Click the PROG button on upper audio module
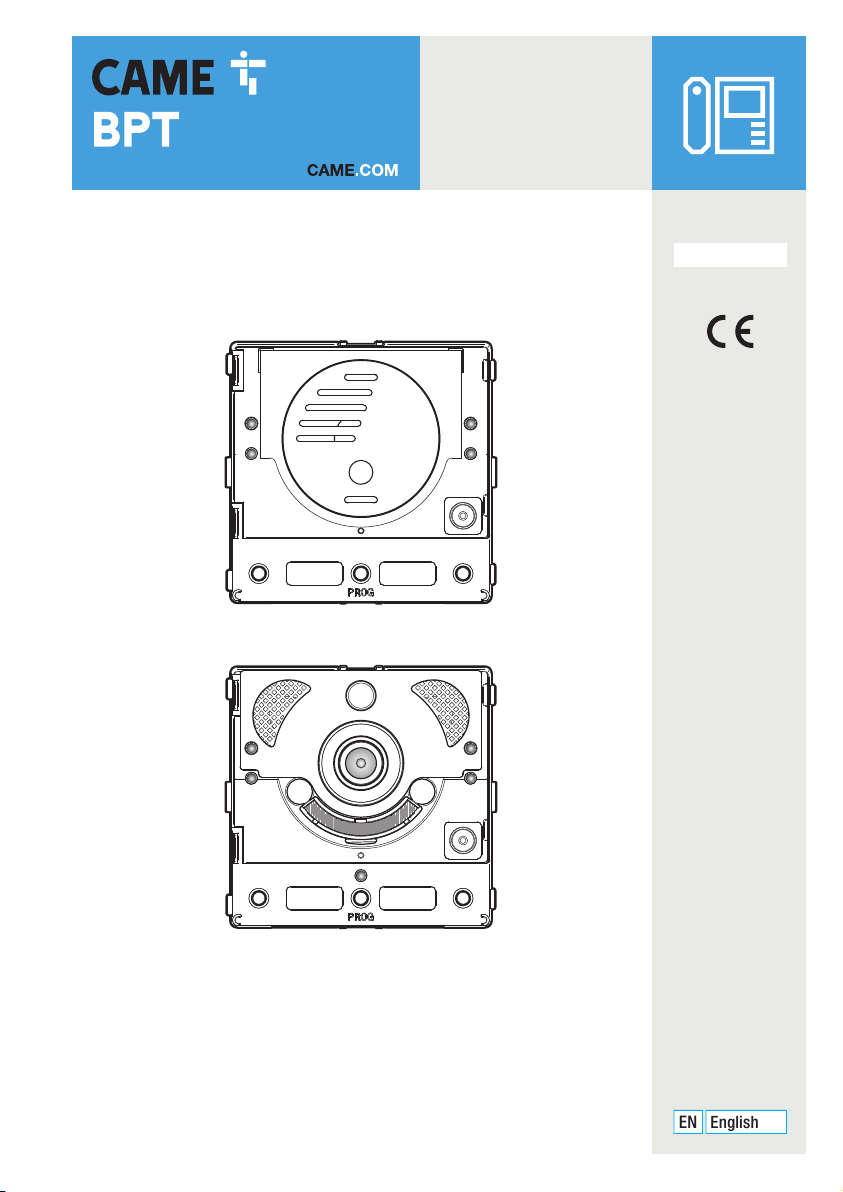 point(361,572)
